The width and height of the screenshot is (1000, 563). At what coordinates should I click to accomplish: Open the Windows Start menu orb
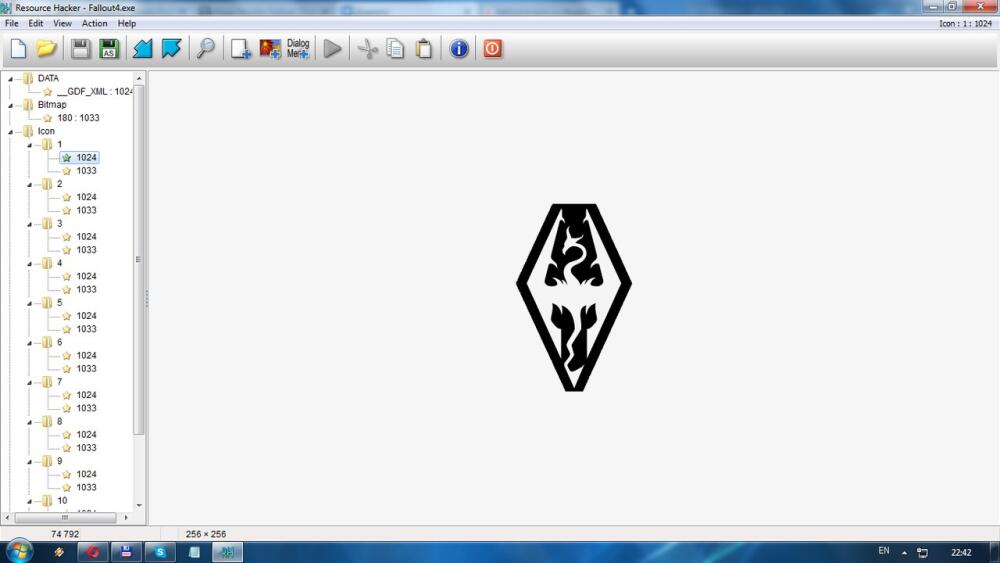(x=18, y=551)
